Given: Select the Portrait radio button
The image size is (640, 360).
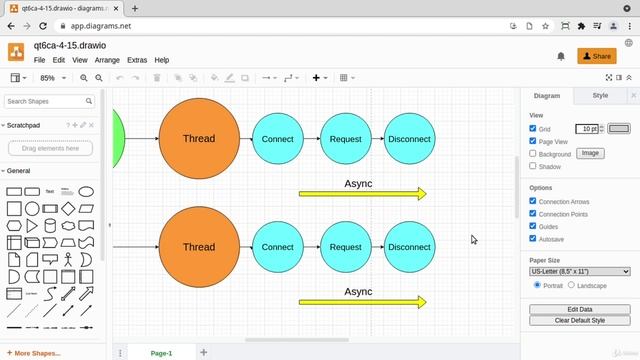Looking at the screenshot, I should pyautogui.click(x=538, y=285).
